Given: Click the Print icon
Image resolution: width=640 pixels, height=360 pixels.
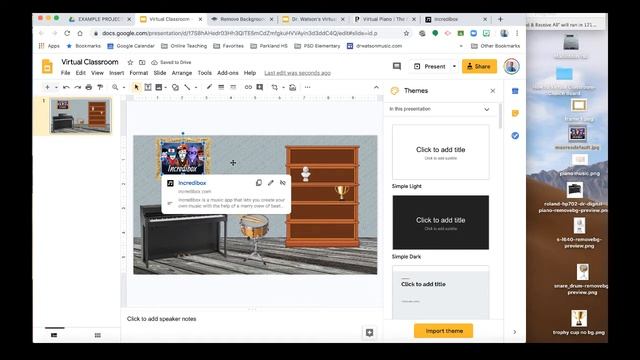Looking at the screenshot, I should (89, 87).
